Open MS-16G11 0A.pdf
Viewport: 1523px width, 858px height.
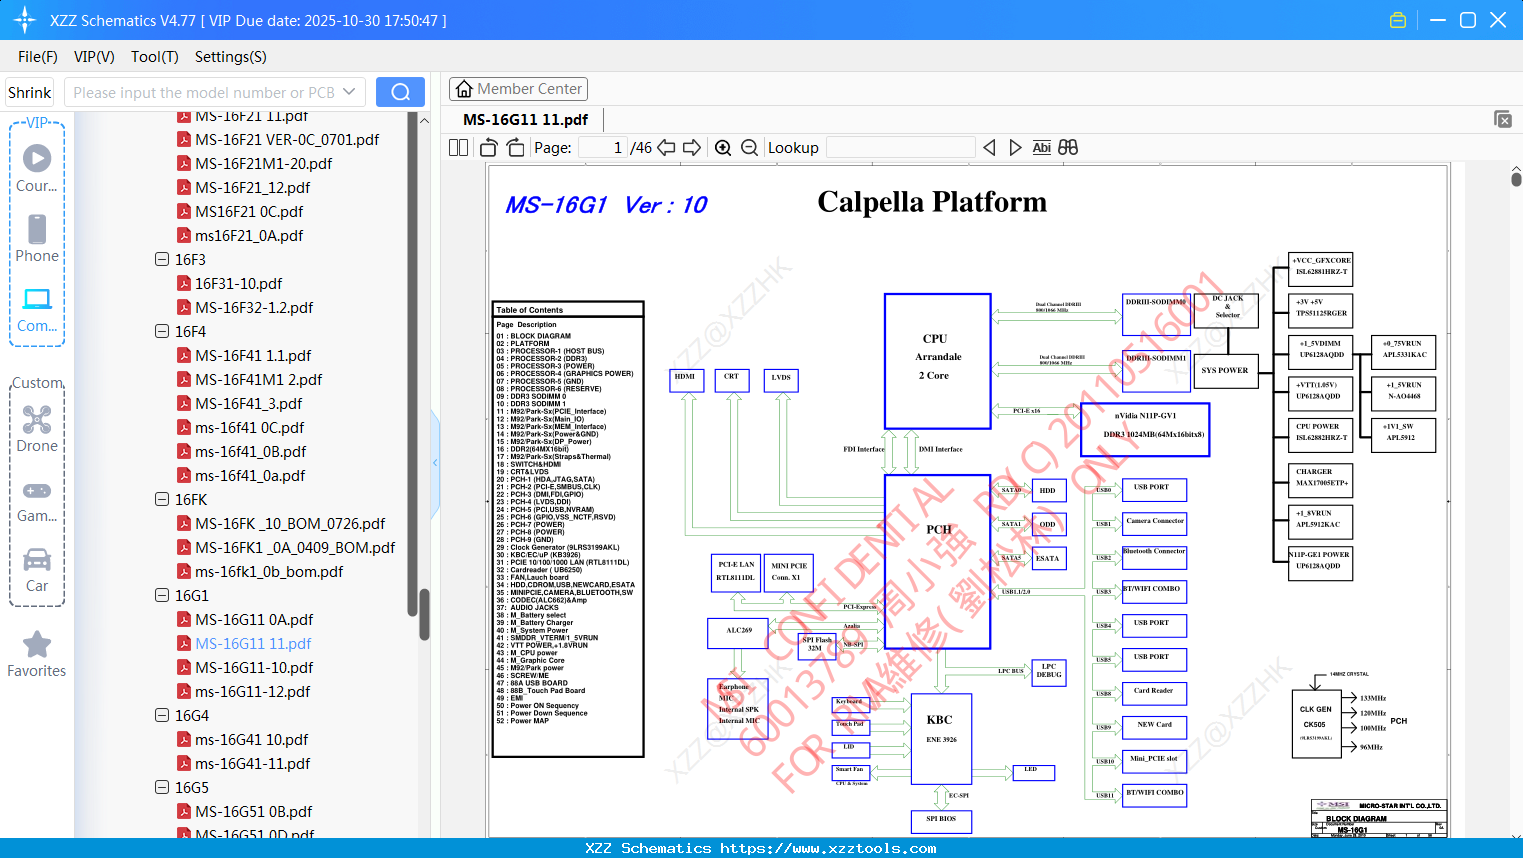(x=254, y=619)
